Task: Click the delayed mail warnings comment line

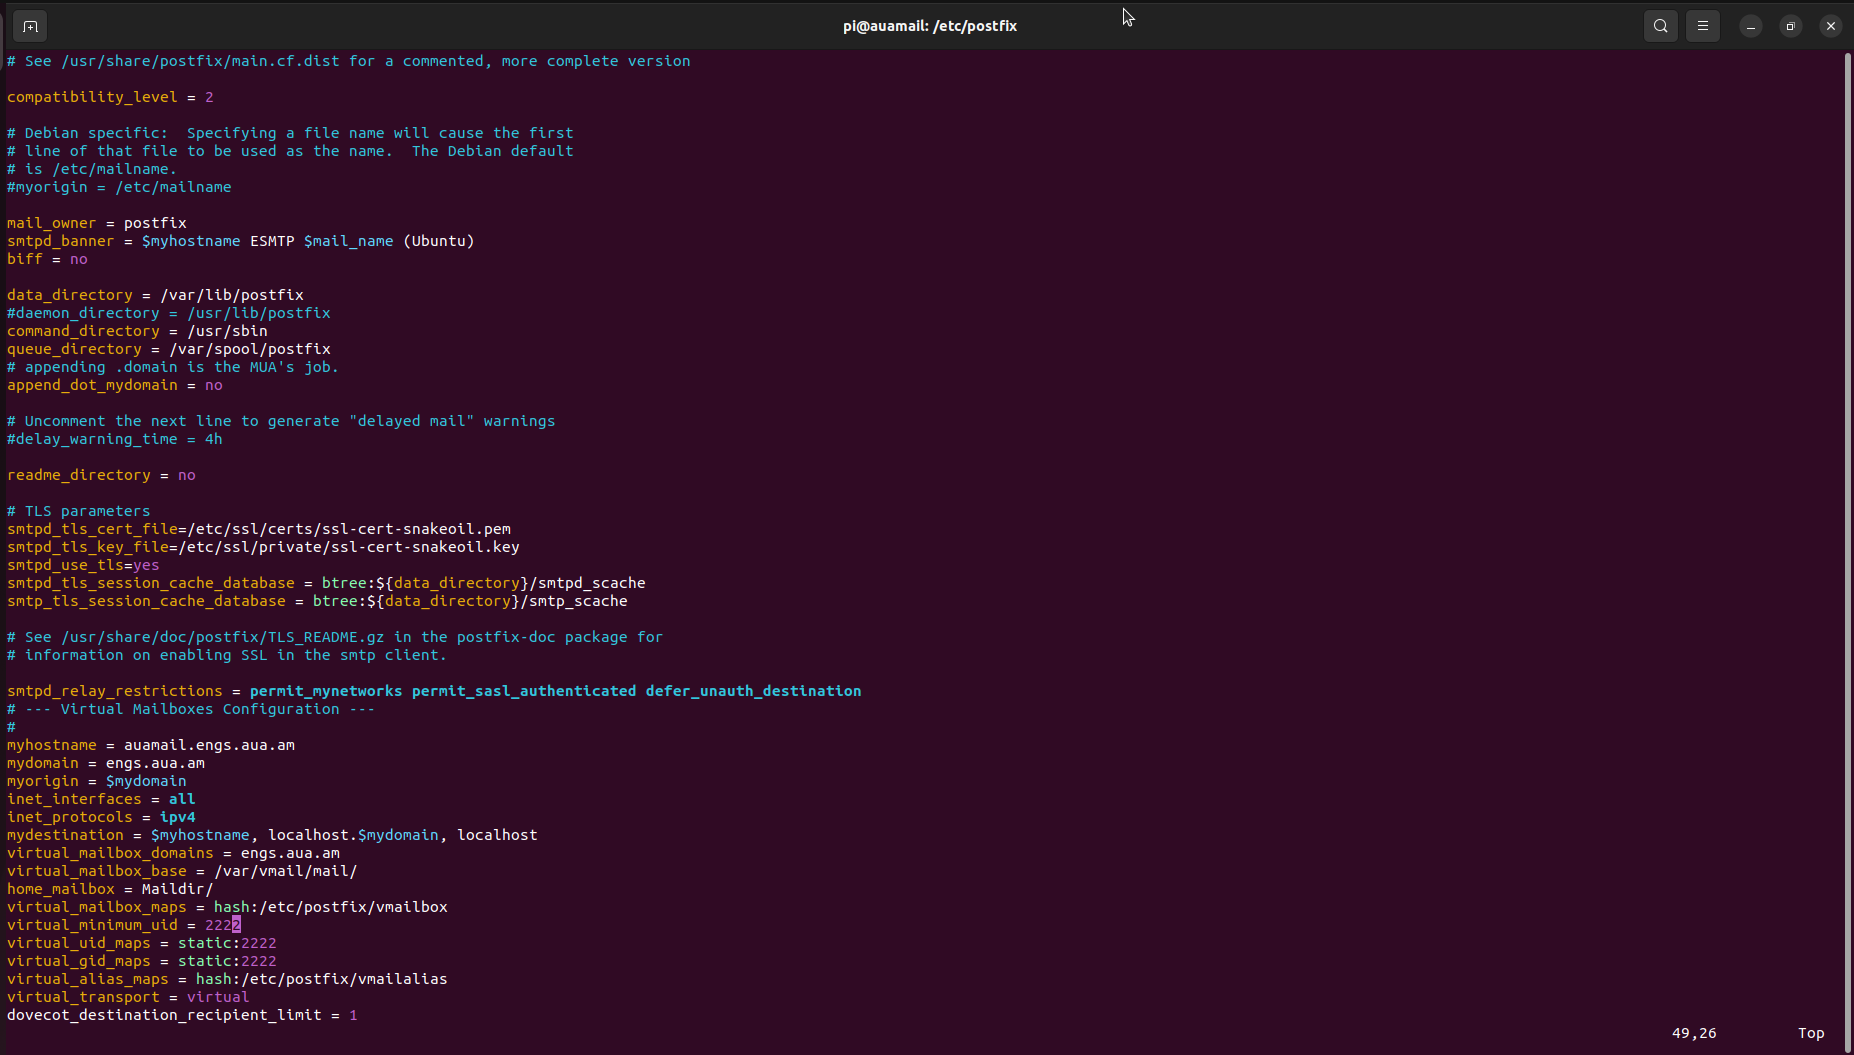Action: 281,421
